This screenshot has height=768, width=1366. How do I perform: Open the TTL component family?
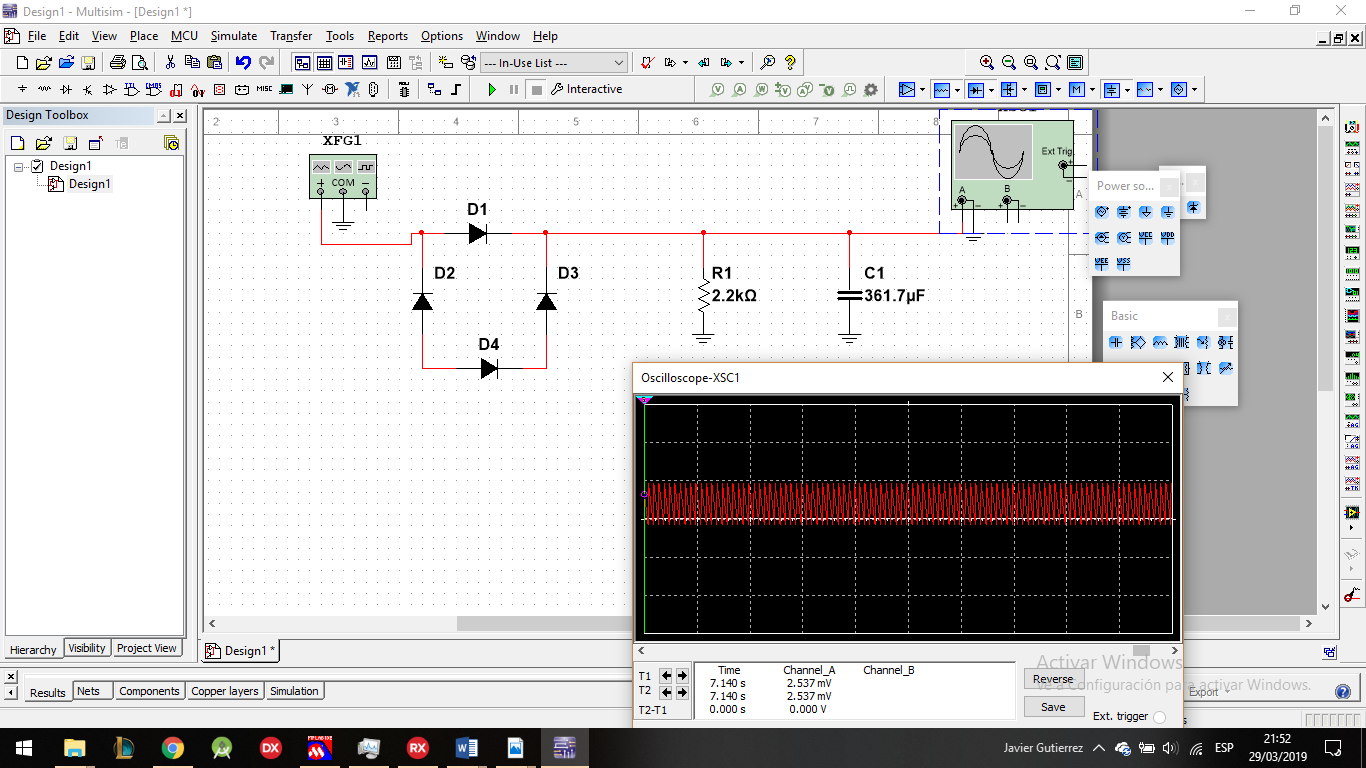click(x=132, y=89)
